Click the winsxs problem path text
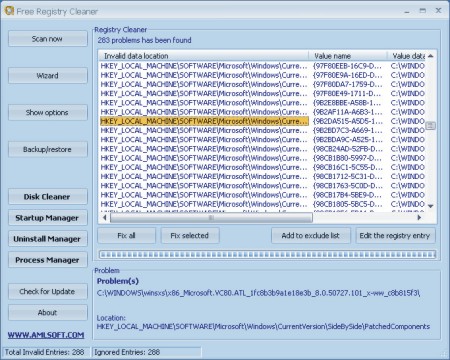 pos(258,293)
